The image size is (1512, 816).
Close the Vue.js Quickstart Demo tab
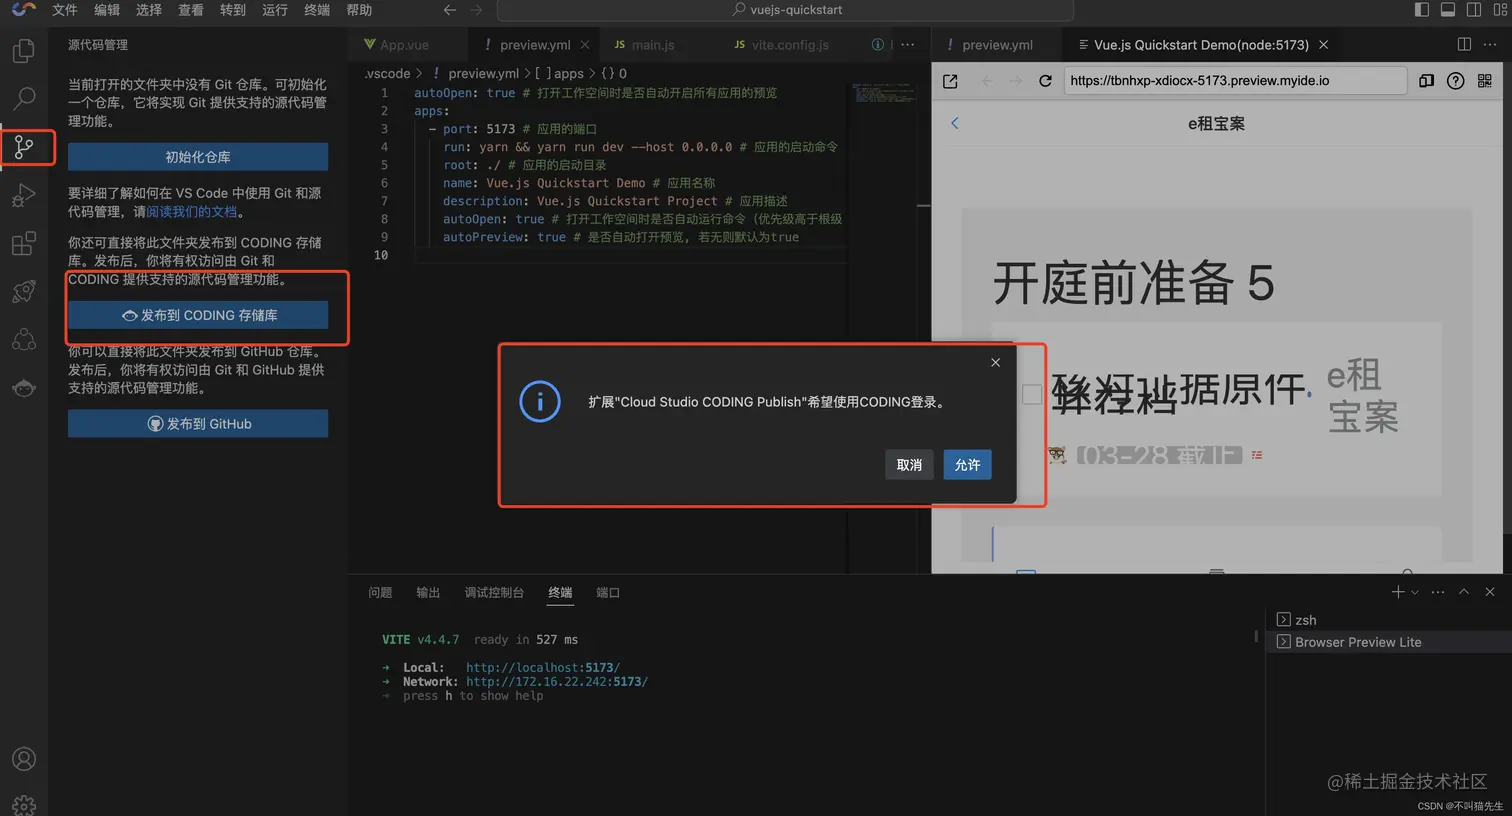click(1324, 45)
